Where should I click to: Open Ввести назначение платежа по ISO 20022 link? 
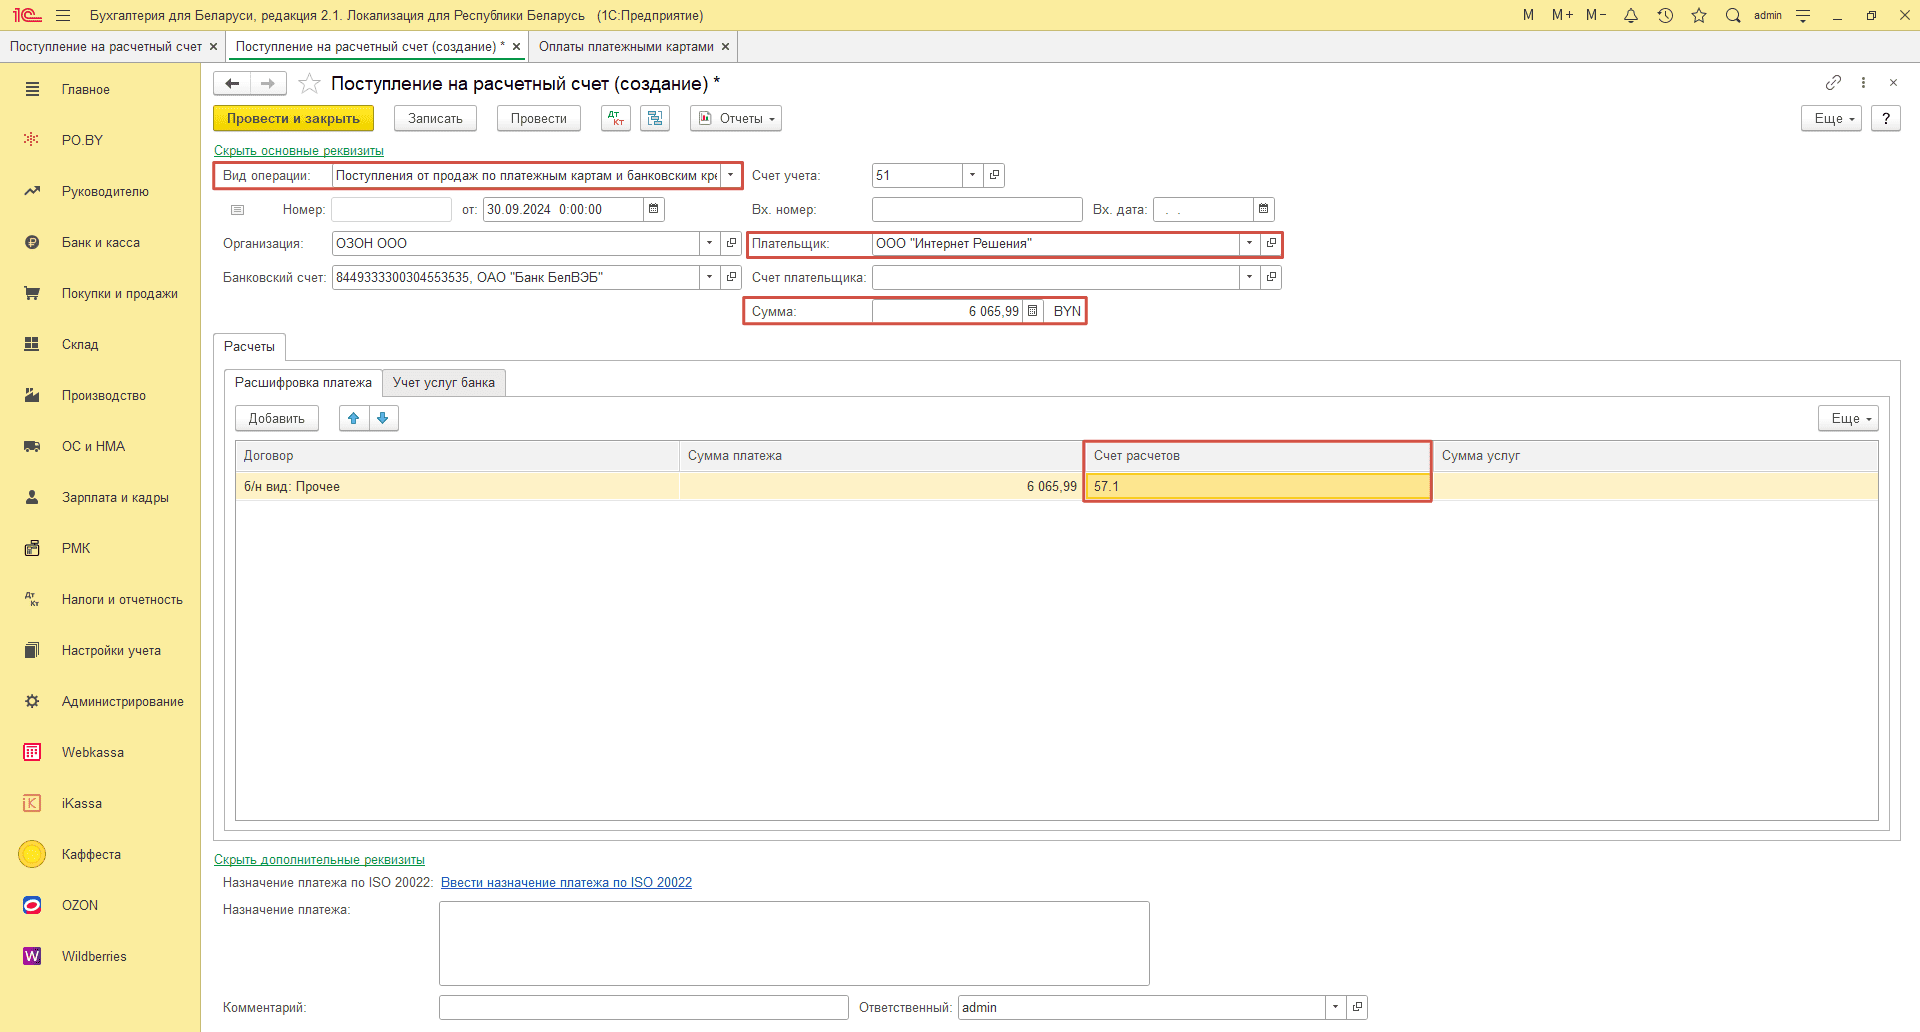point(566,882)
